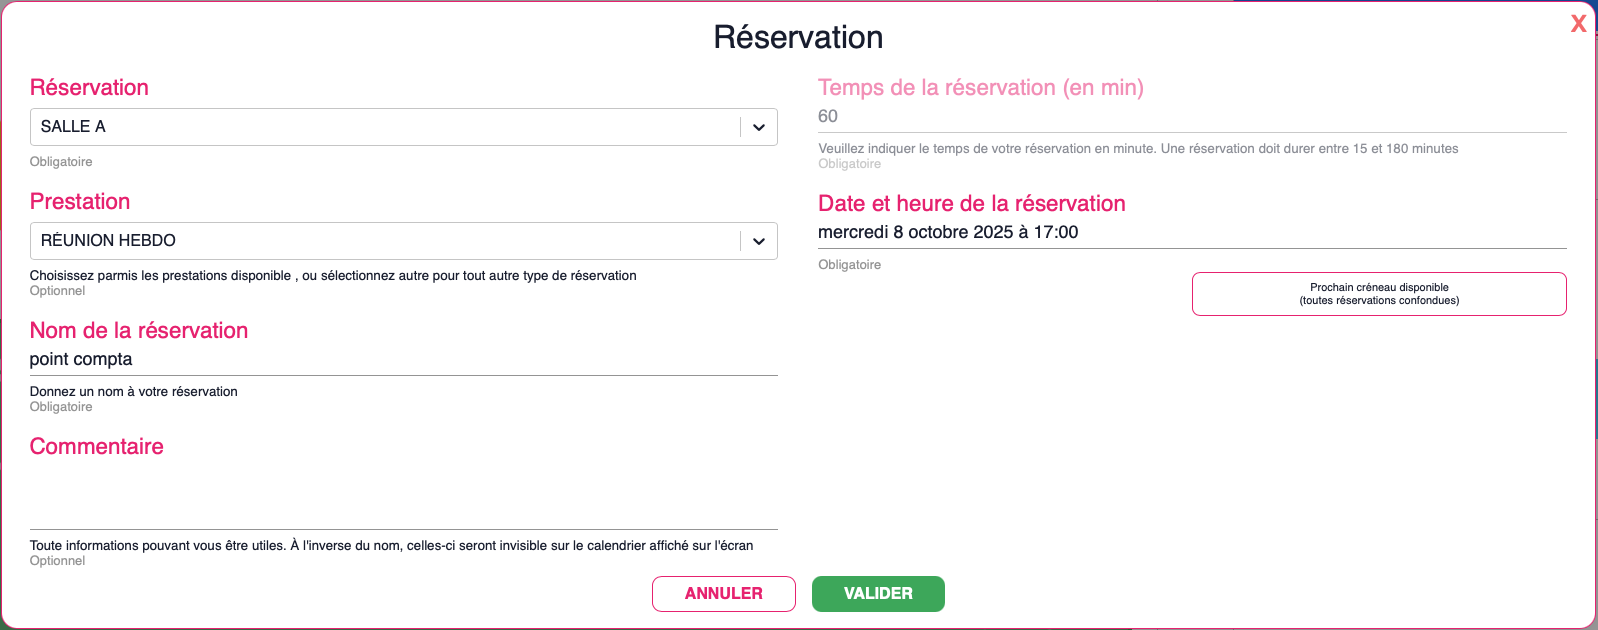Click the 'Prochain créneau disponible' button

pyautogui.click(x=1379, y=294)
